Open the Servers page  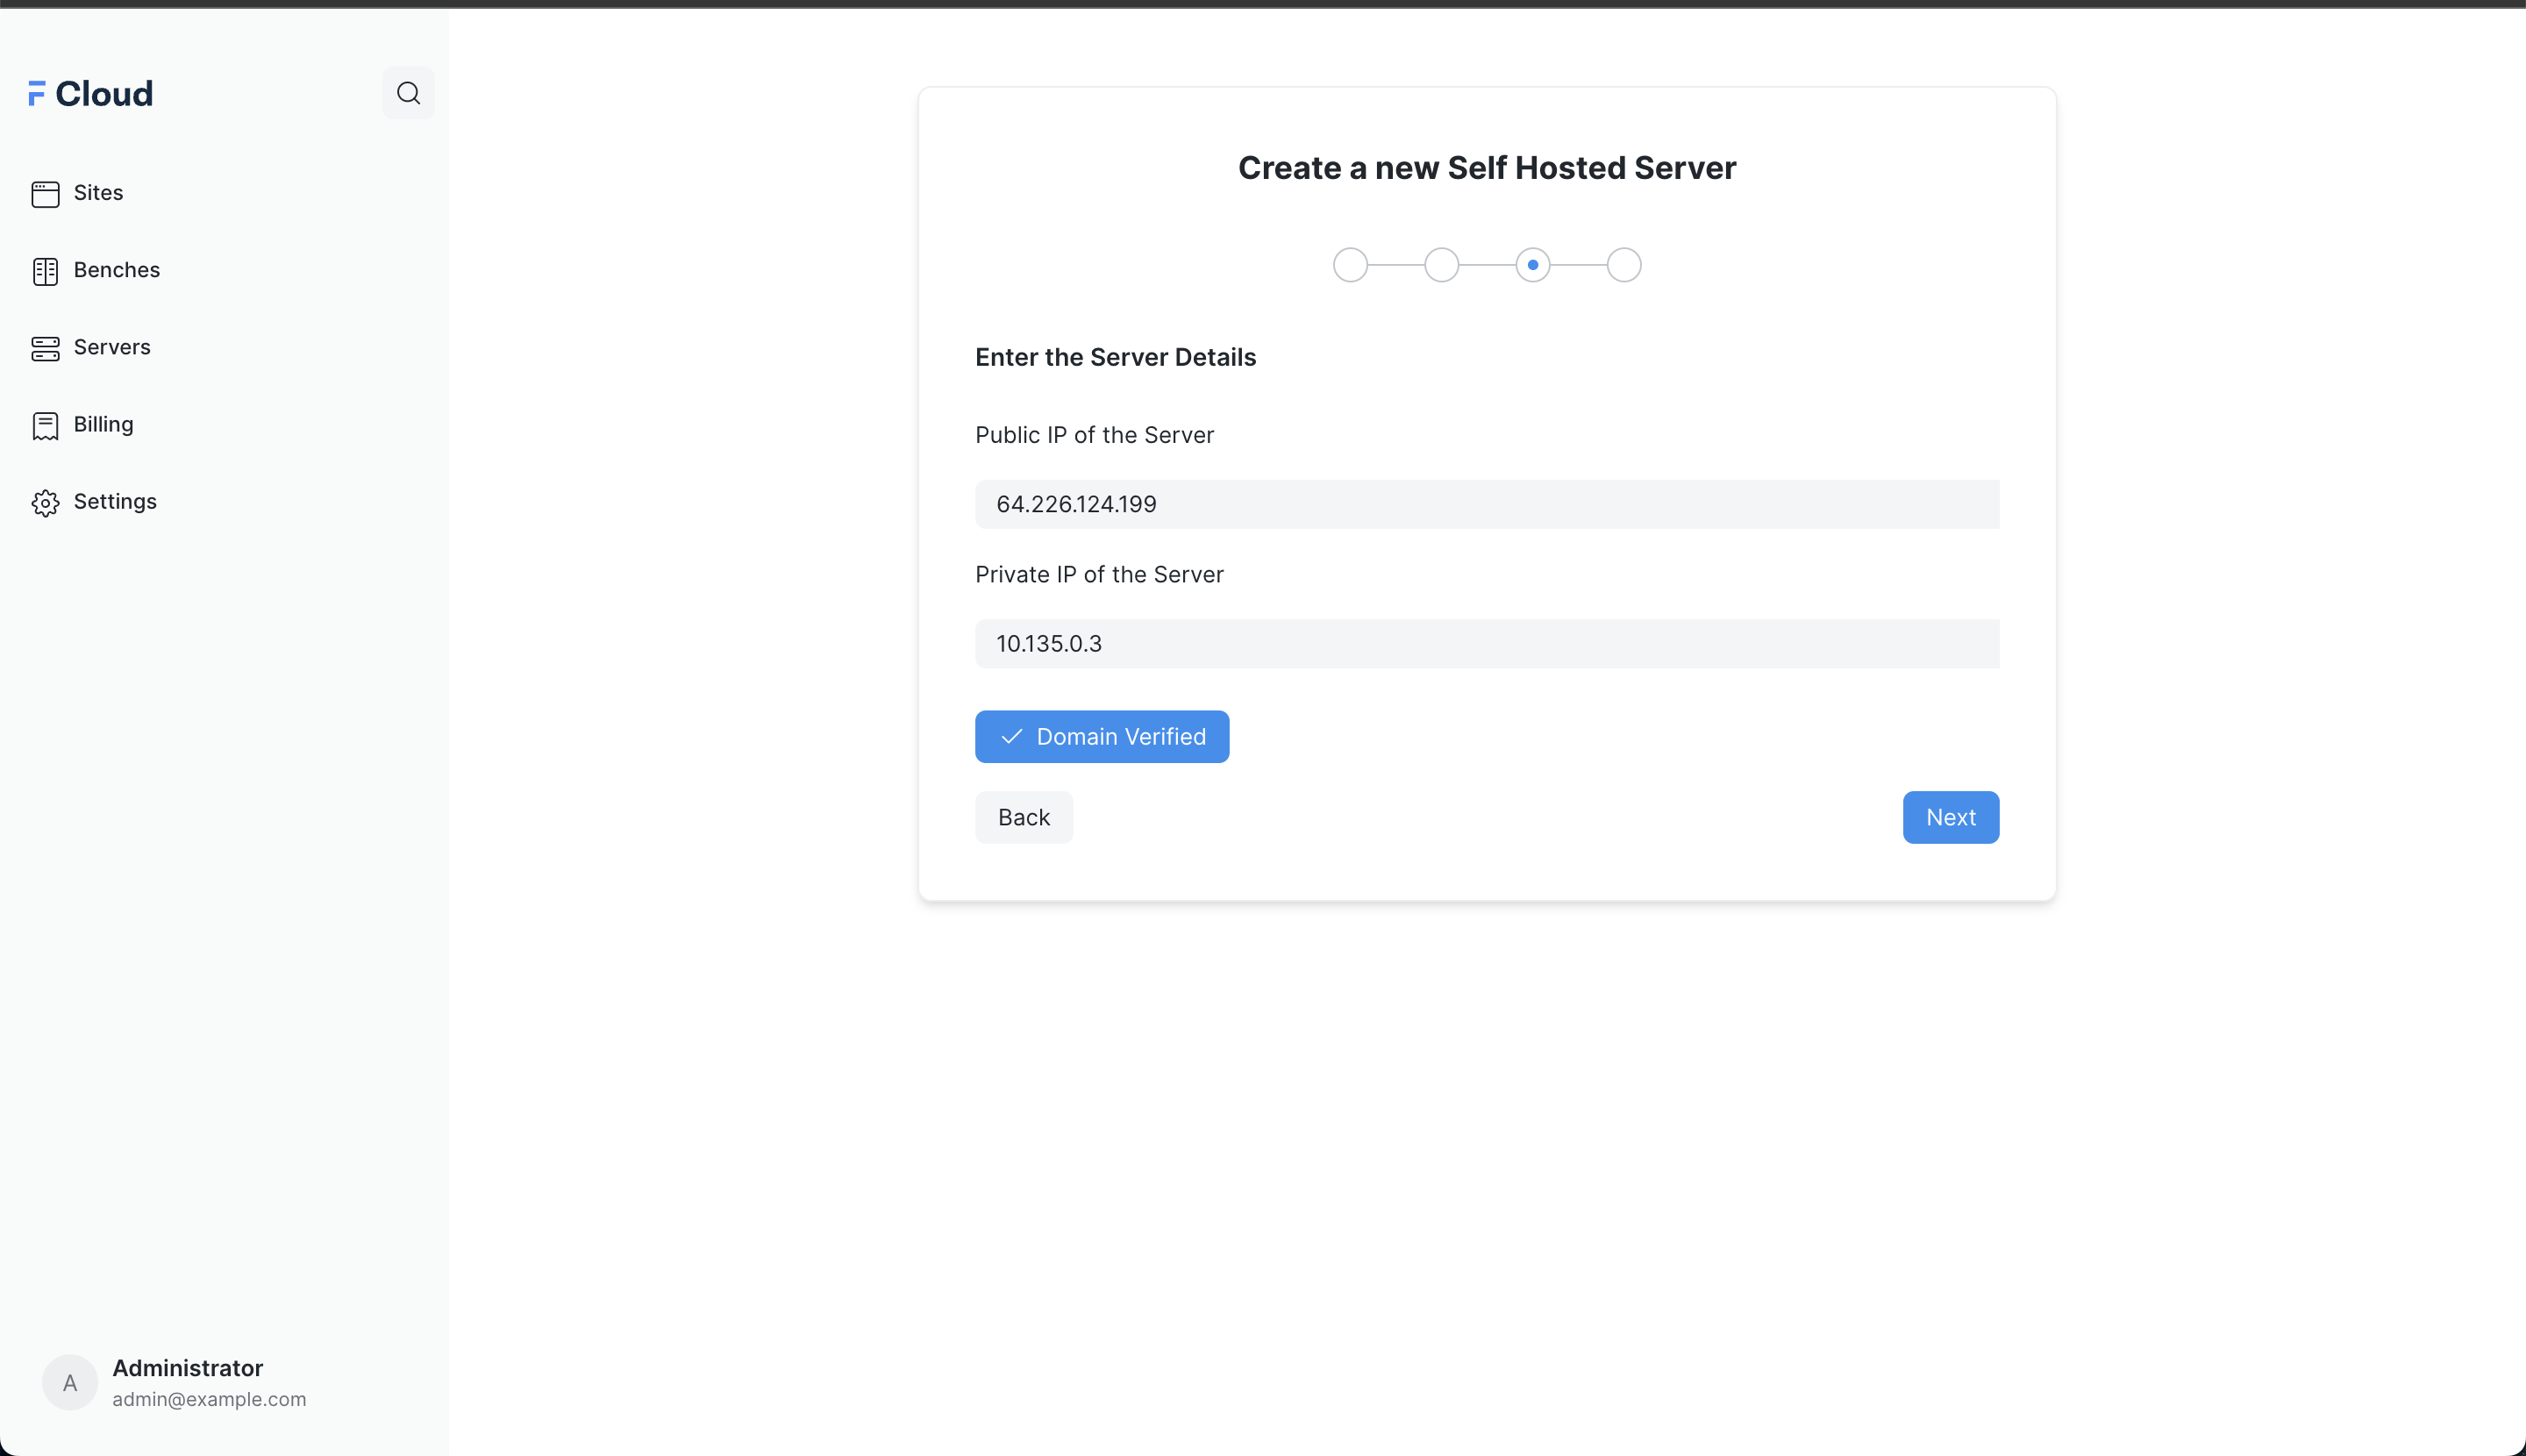(112, 347)
